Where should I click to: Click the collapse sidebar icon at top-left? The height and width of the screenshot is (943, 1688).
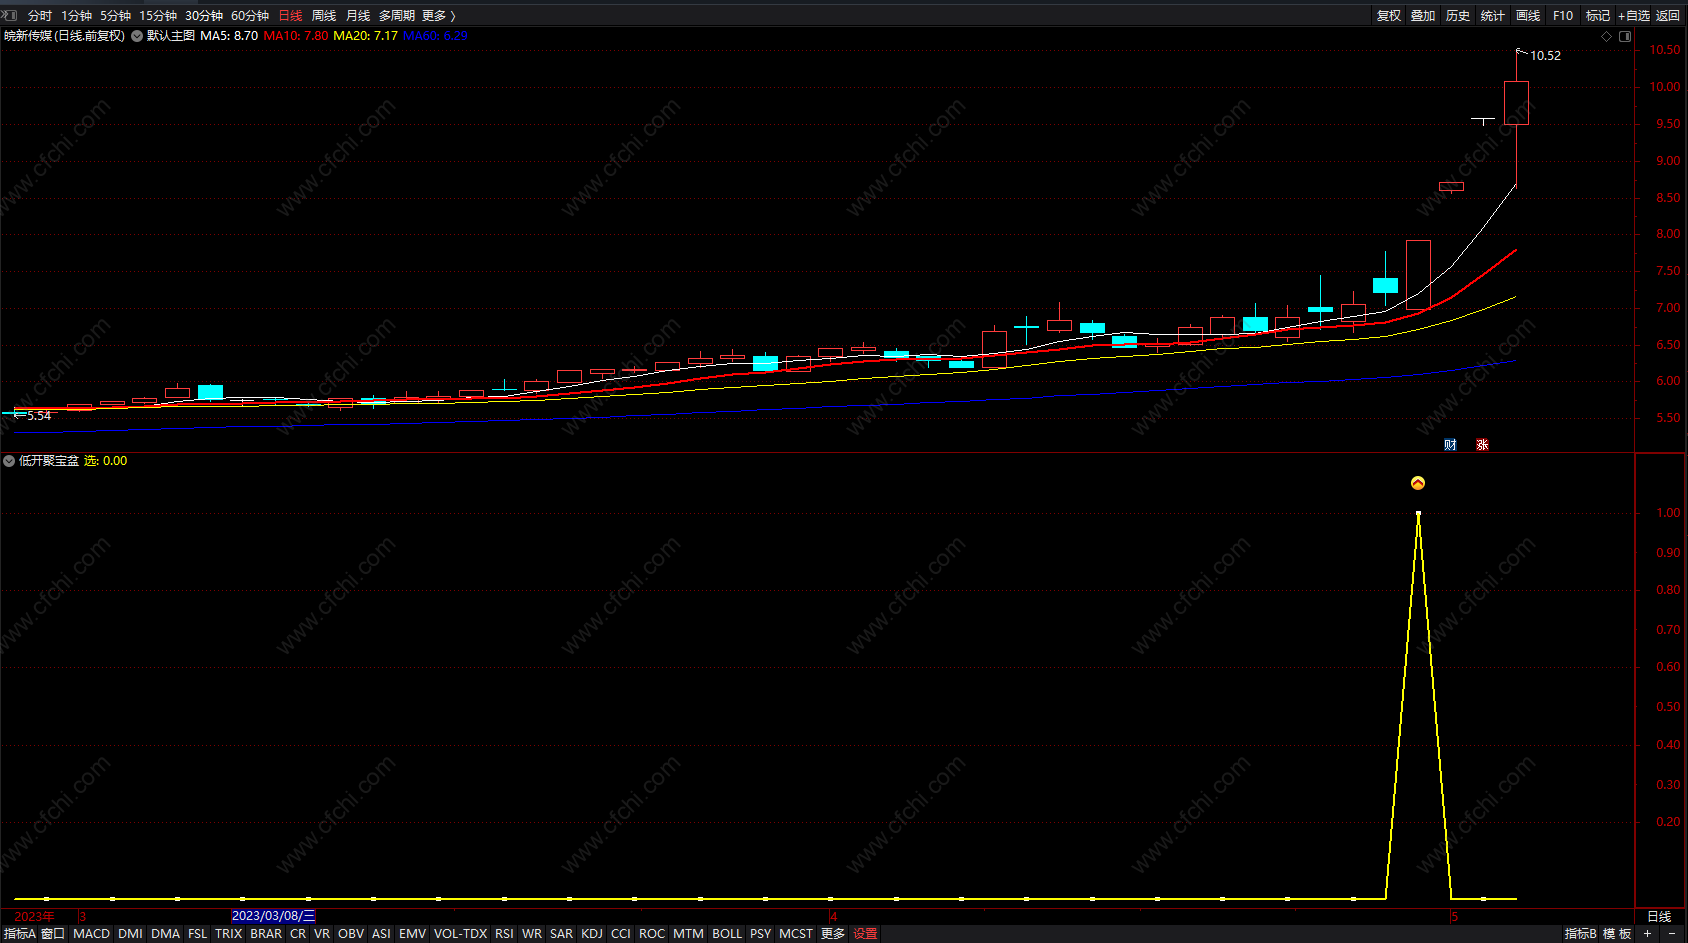point(9,15)
